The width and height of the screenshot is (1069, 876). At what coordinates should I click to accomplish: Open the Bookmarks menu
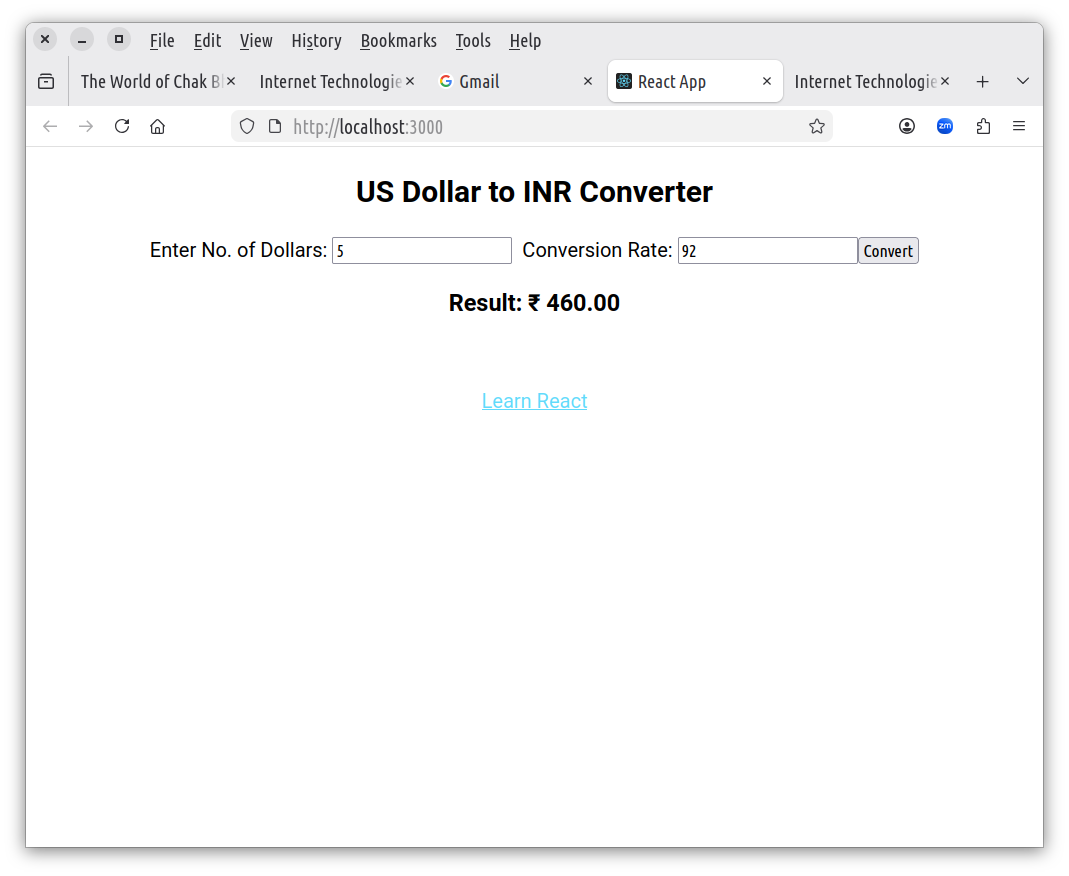(x=398, y=41)
